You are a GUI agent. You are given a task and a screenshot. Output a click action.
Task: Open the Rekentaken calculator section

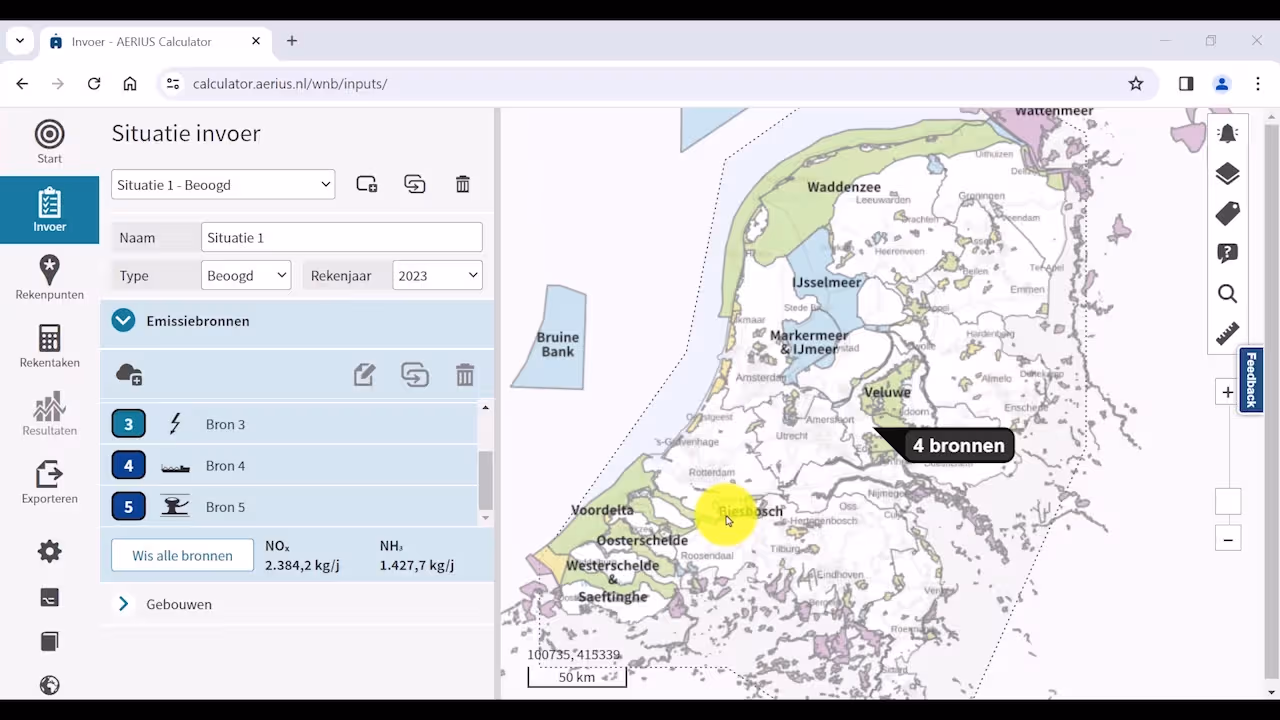click(x=49, y=346)
